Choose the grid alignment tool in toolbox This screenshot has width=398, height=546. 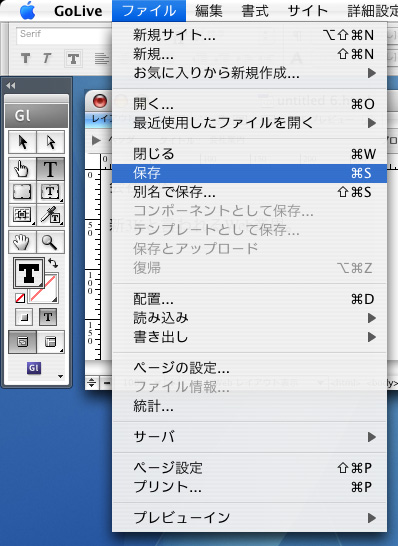[22, 215]
